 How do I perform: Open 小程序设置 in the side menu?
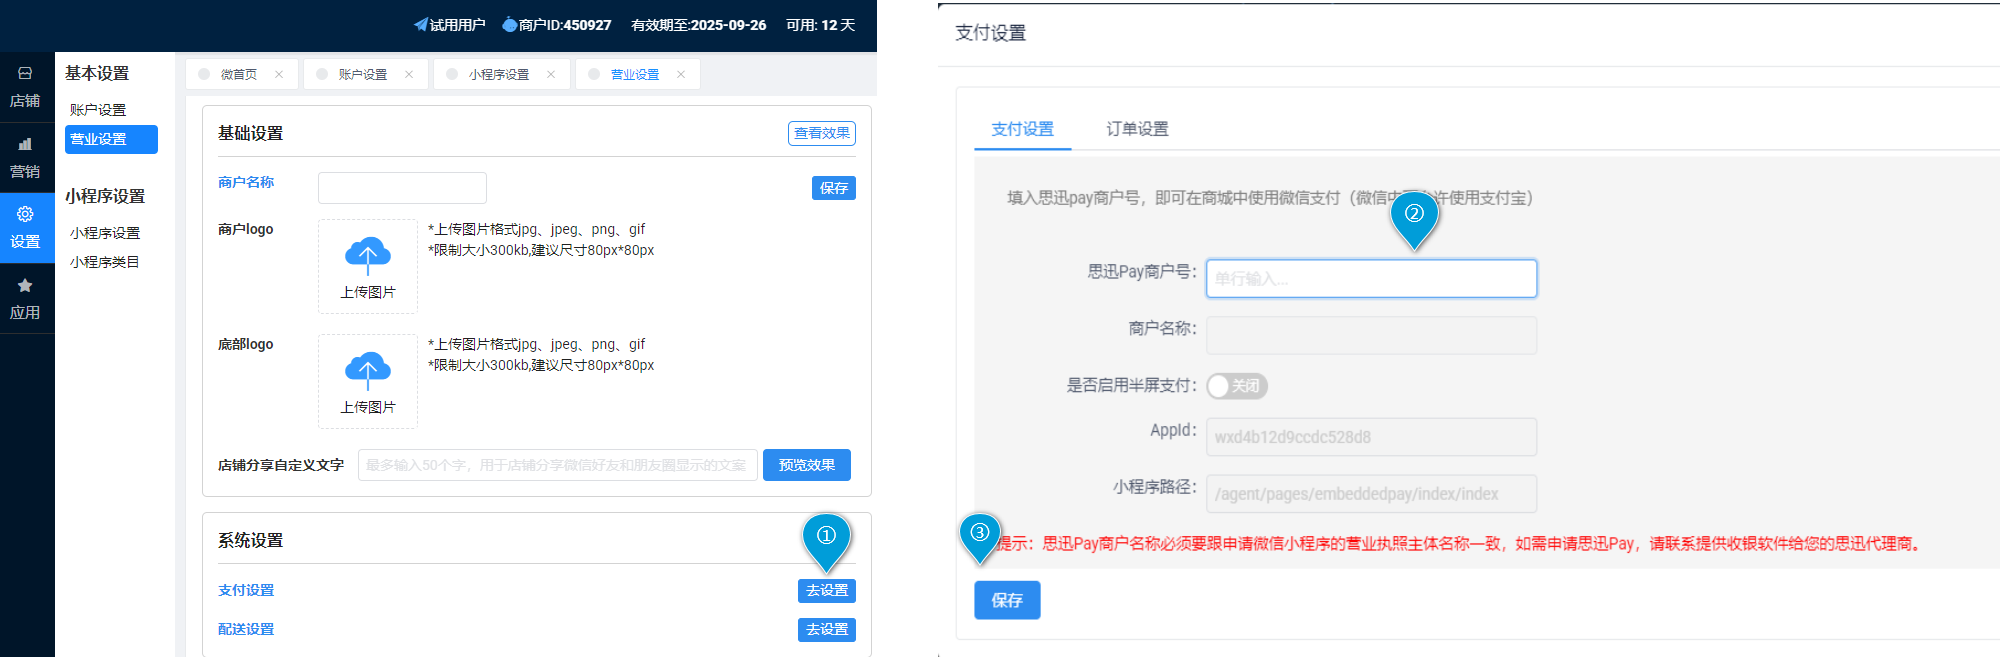coord(105,233)
